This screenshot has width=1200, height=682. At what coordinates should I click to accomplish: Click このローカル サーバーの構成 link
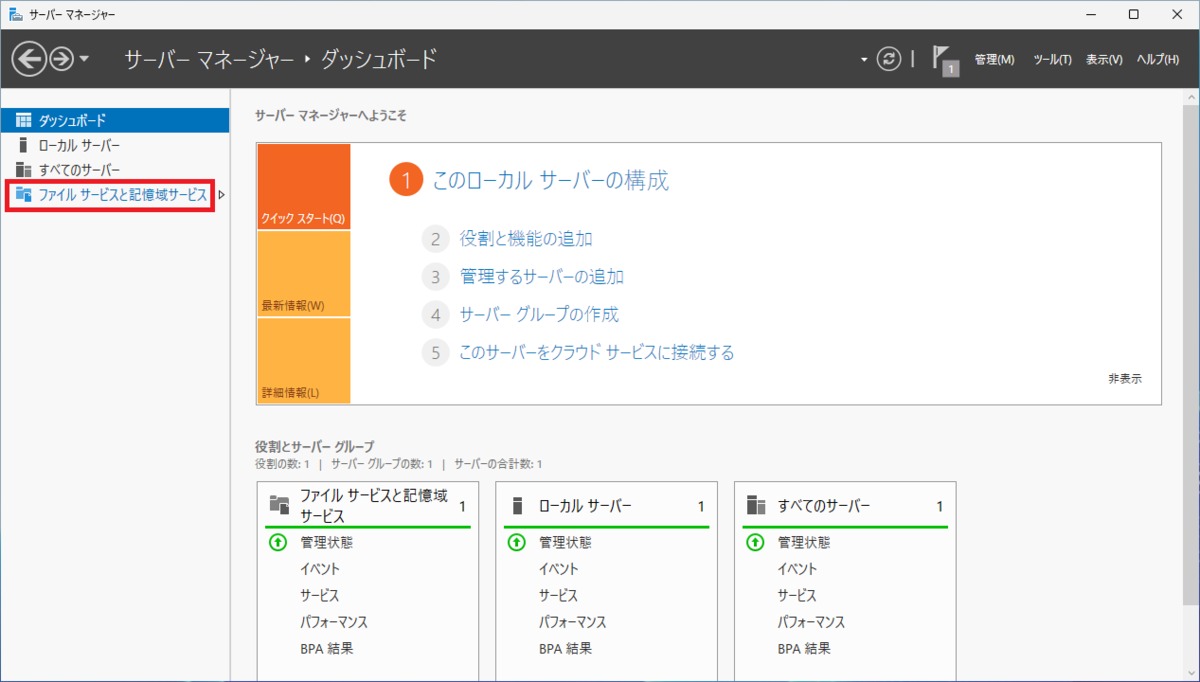pyautogui.click(x=550, y=180)
